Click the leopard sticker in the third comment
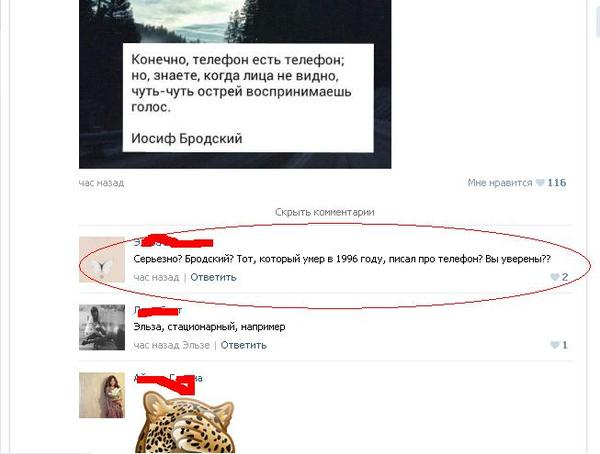The width and height of the screenshot is (600, 454). tap(185, 422)
